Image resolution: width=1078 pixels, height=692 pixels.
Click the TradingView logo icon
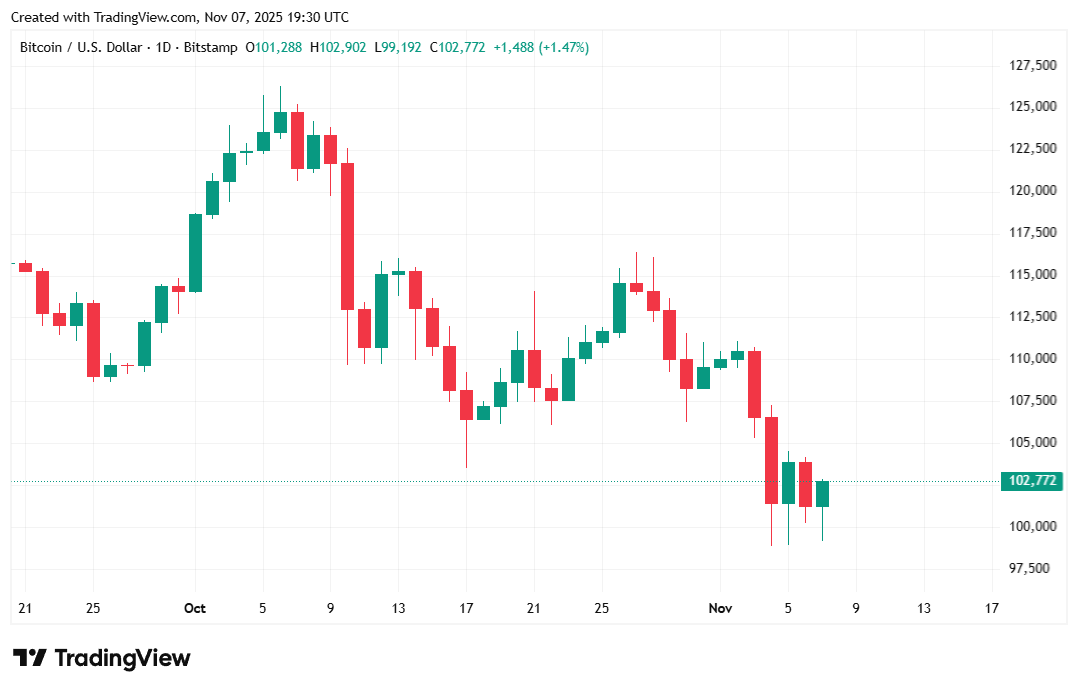[x=31, y=658]
